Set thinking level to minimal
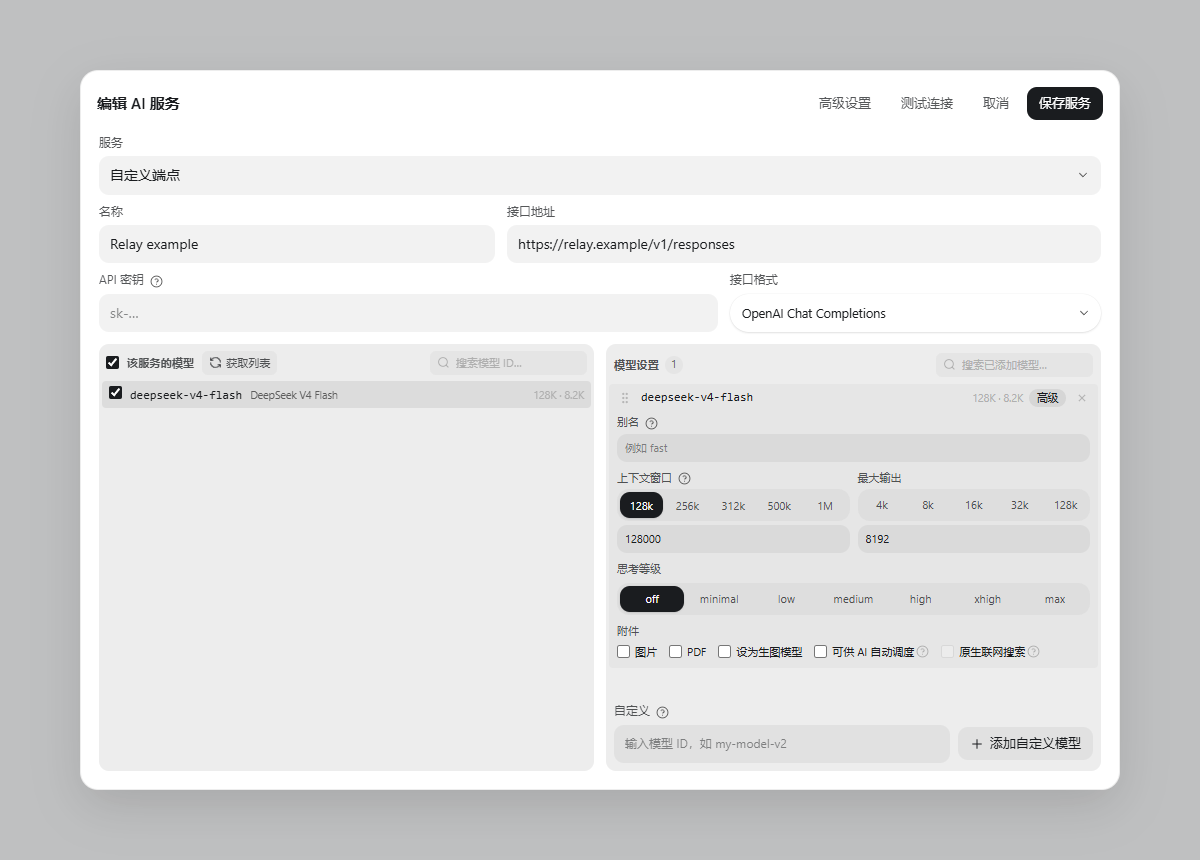This screenshot has height=860, width=1200. (719, 599)
